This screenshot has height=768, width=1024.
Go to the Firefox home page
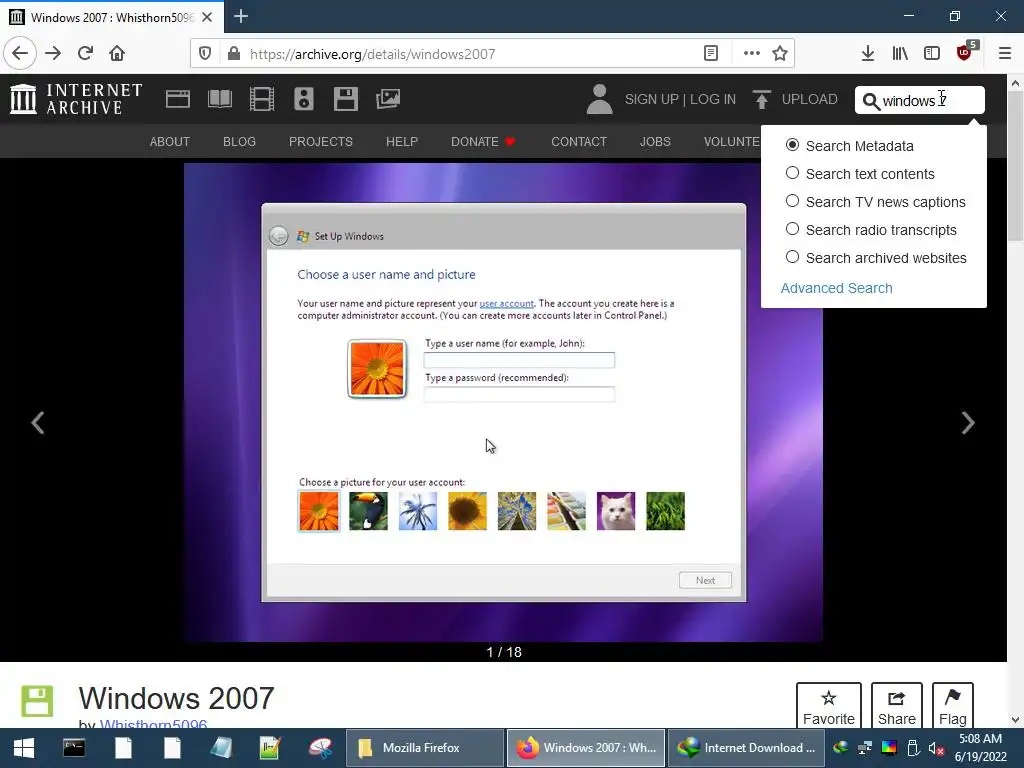pyautogui.click(x=117, y=54)
